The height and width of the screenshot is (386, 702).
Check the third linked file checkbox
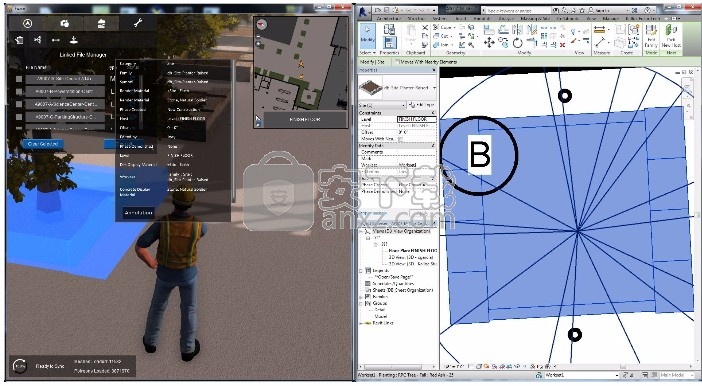pos(19,104)
